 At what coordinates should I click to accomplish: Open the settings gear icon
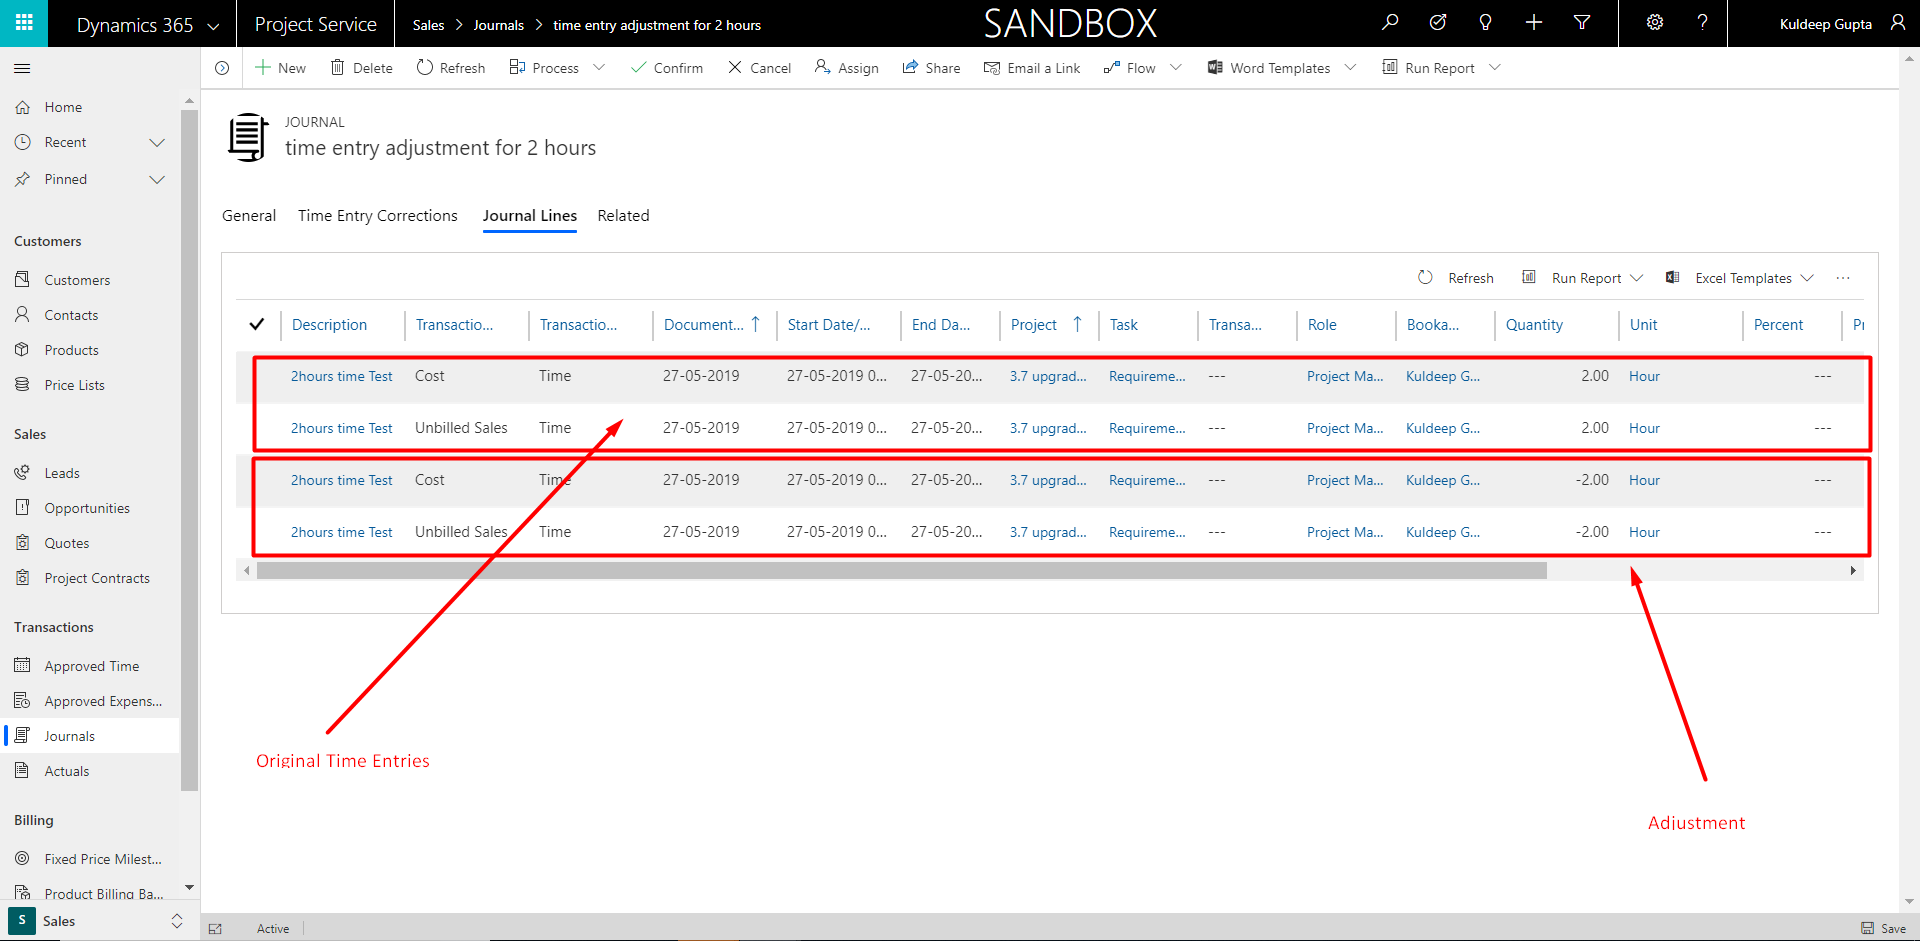point(1655,23)
